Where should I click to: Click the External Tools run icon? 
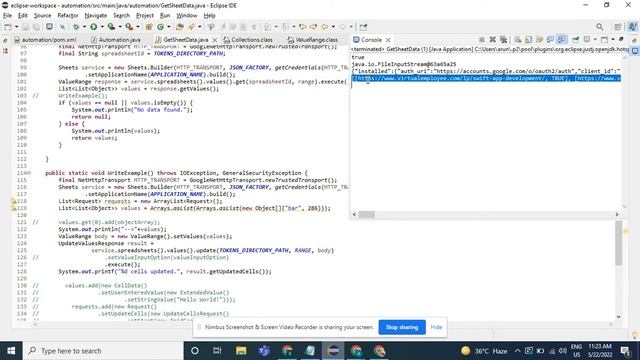pyautogui.click(x=129, y=27)
